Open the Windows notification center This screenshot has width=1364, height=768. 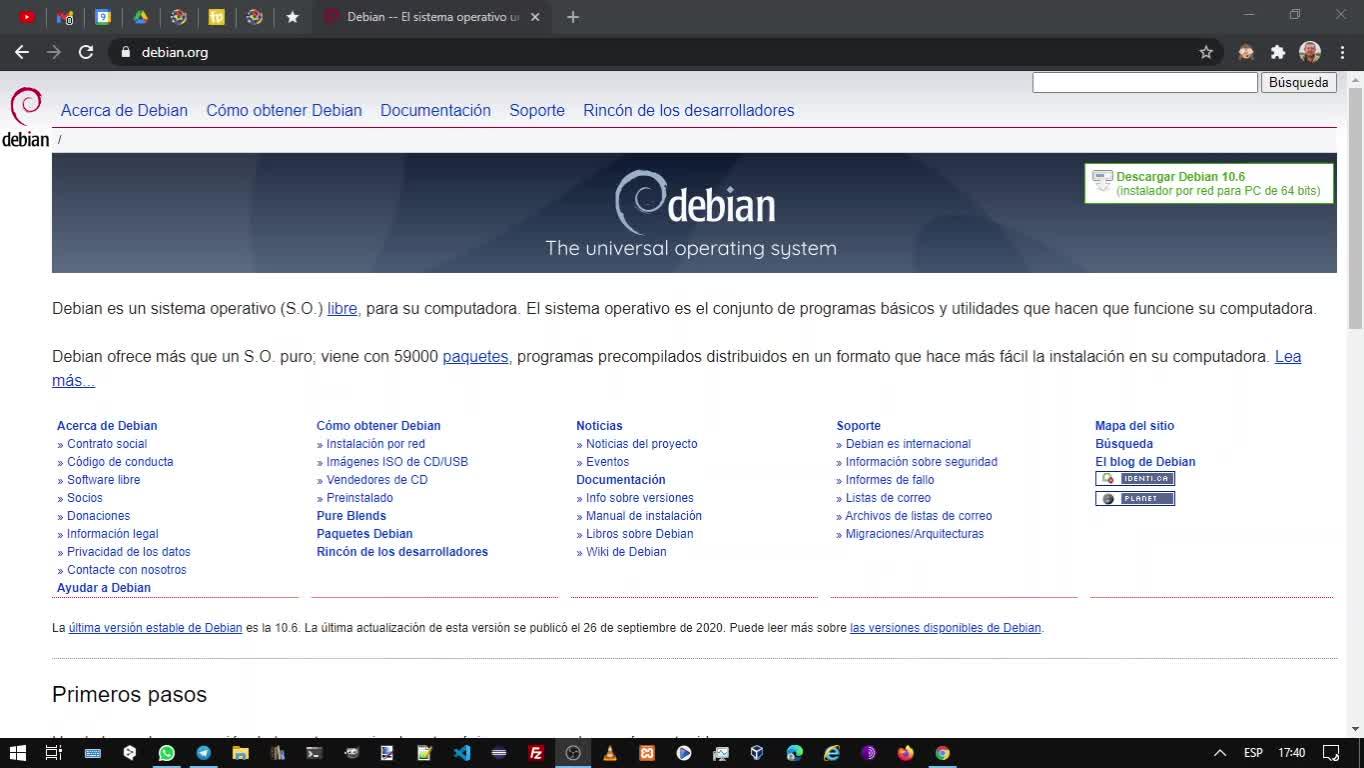click(x=1331, y=753)
